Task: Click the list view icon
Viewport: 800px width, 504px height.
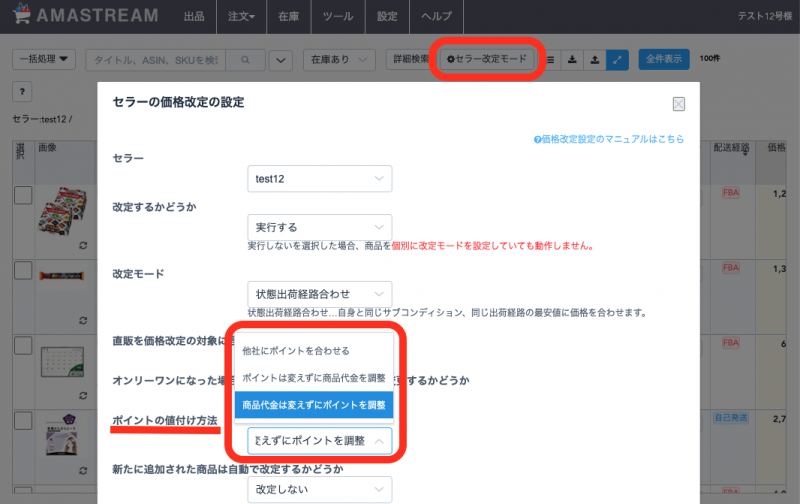Action: tap(551, 60)
